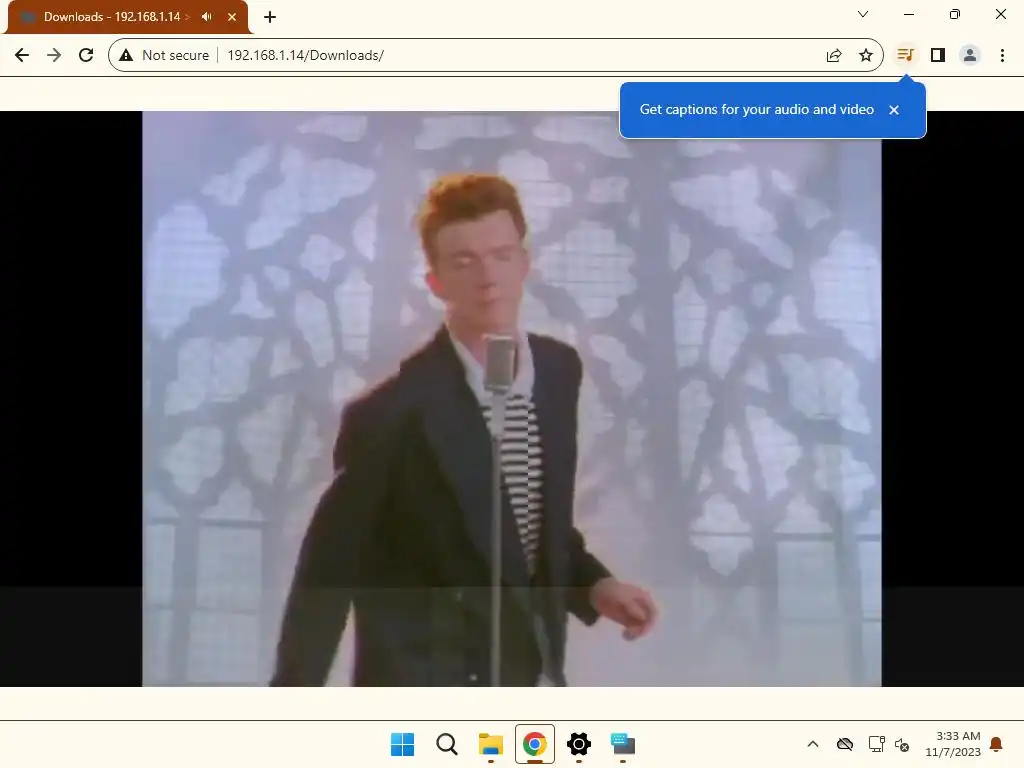This screenshot has width=1024, height=768.
Task: Open the OneDrive cloud tray icon
Action: click(845, 744)
